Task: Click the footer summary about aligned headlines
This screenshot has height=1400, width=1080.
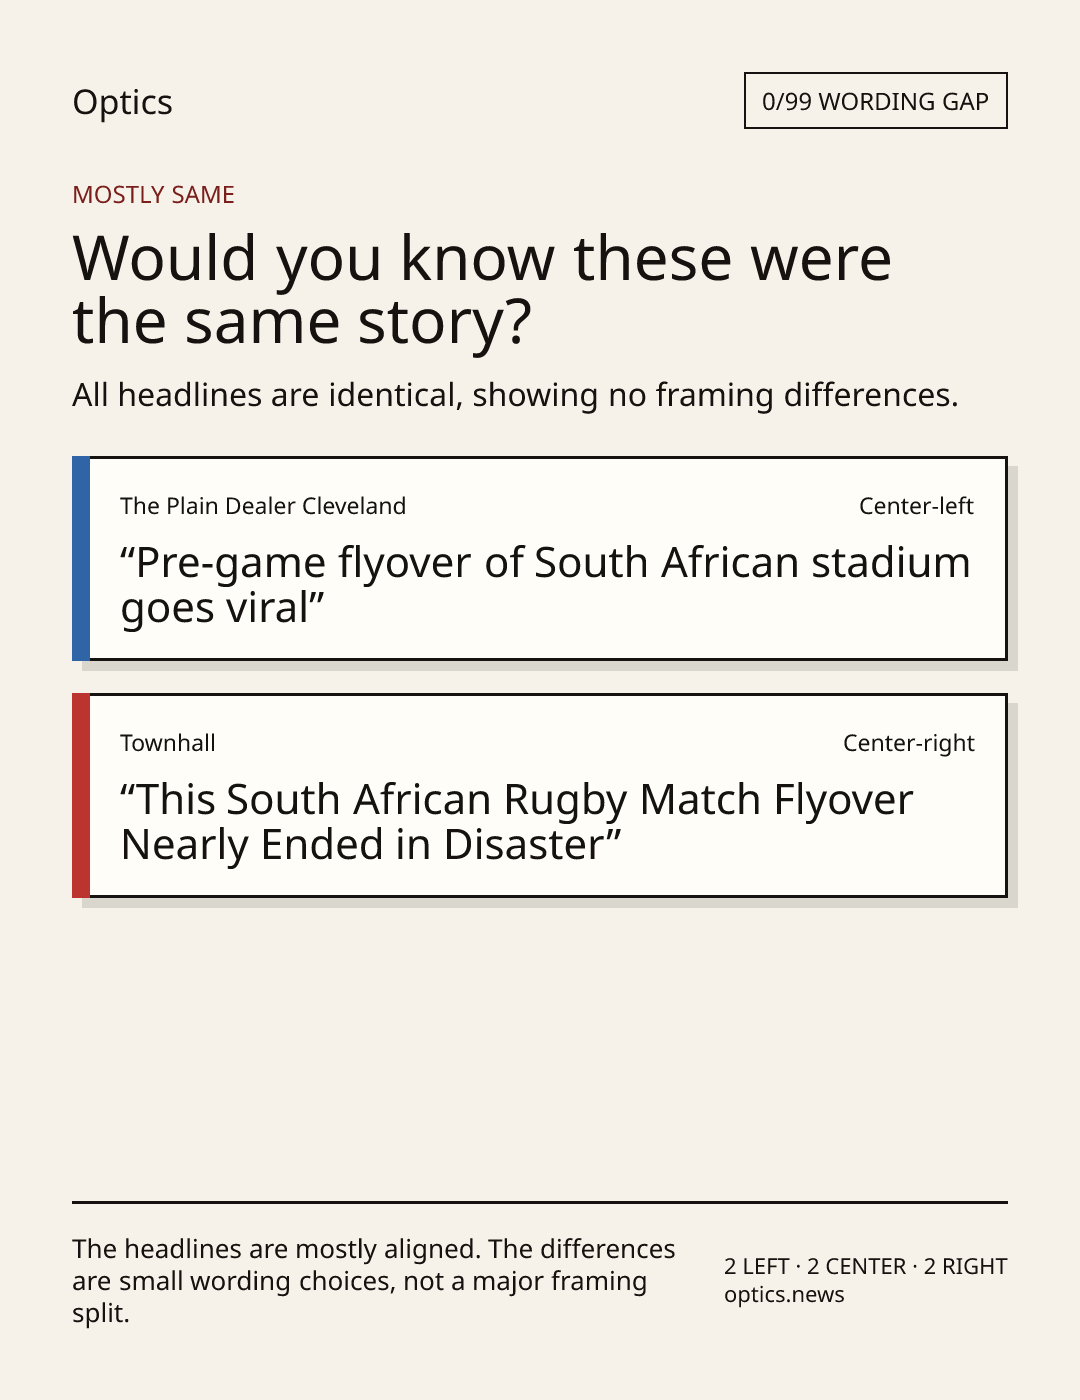Action: click(x=374, y=1281)
